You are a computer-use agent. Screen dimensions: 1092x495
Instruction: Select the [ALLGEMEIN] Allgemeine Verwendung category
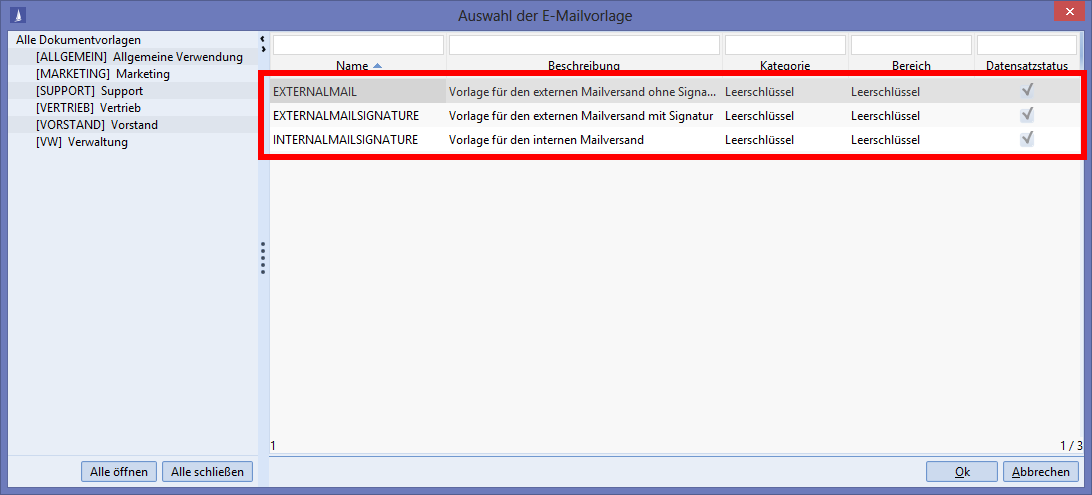pos(138,57)
